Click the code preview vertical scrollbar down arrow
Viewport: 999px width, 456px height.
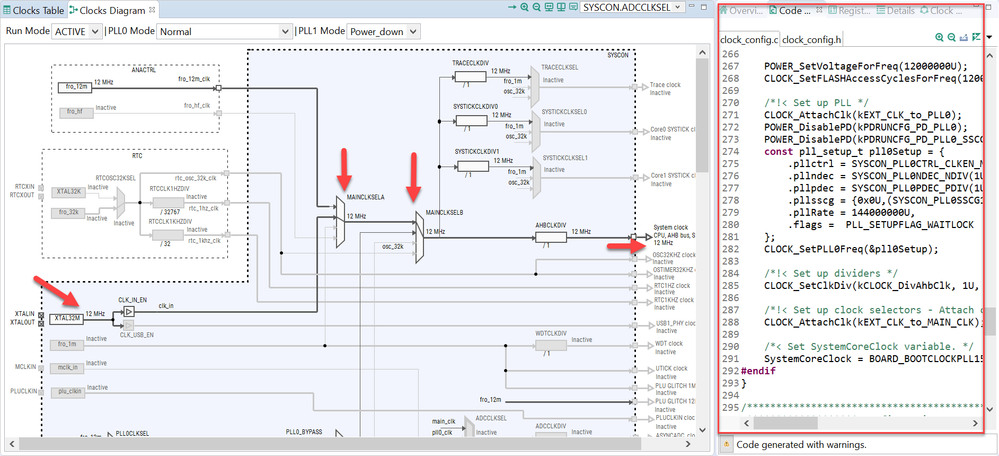coord(989,409)
